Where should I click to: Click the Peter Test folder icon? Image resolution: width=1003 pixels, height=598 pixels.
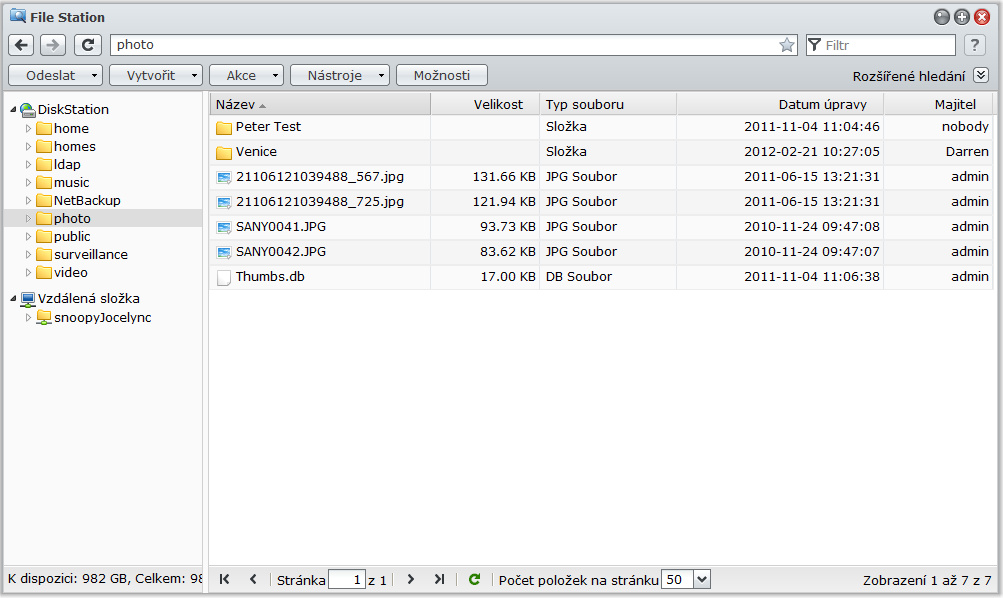(x=224, y=128)
